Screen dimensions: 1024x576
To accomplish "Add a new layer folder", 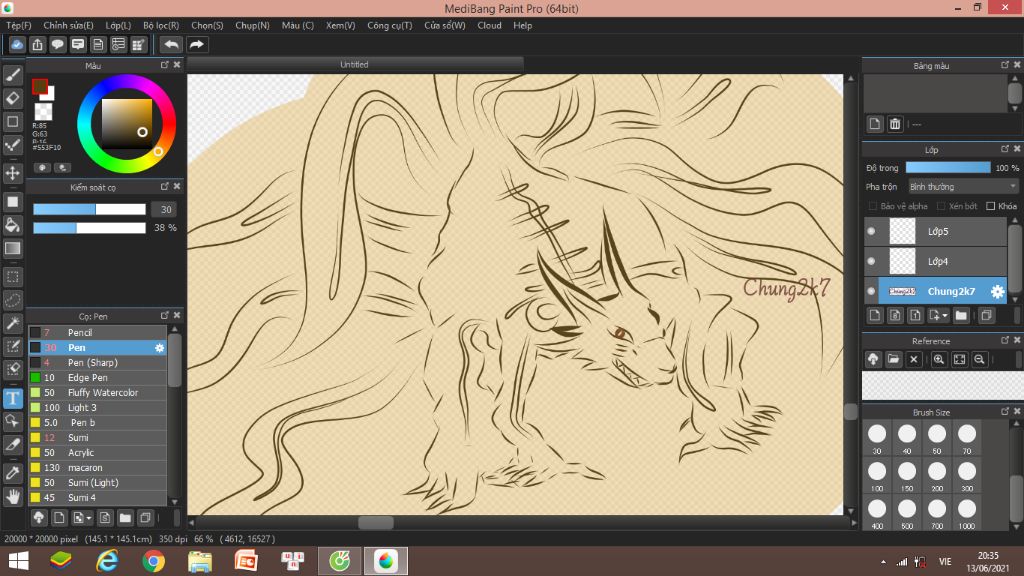I will coord(961,316).
